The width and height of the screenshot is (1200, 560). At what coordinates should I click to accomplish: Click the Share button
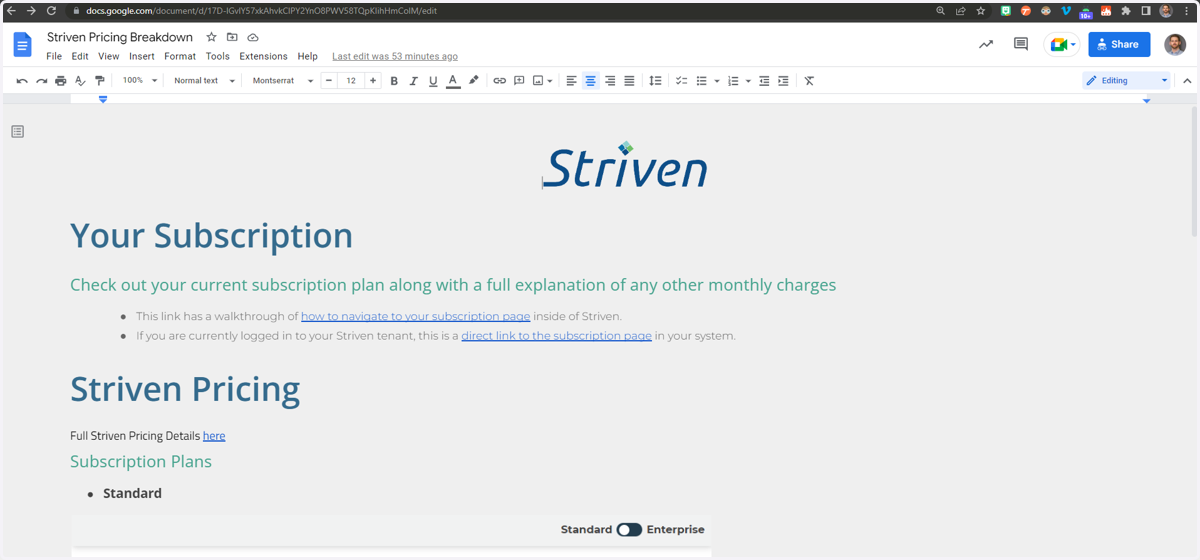pyautogui.click(x=1119, y=44)
